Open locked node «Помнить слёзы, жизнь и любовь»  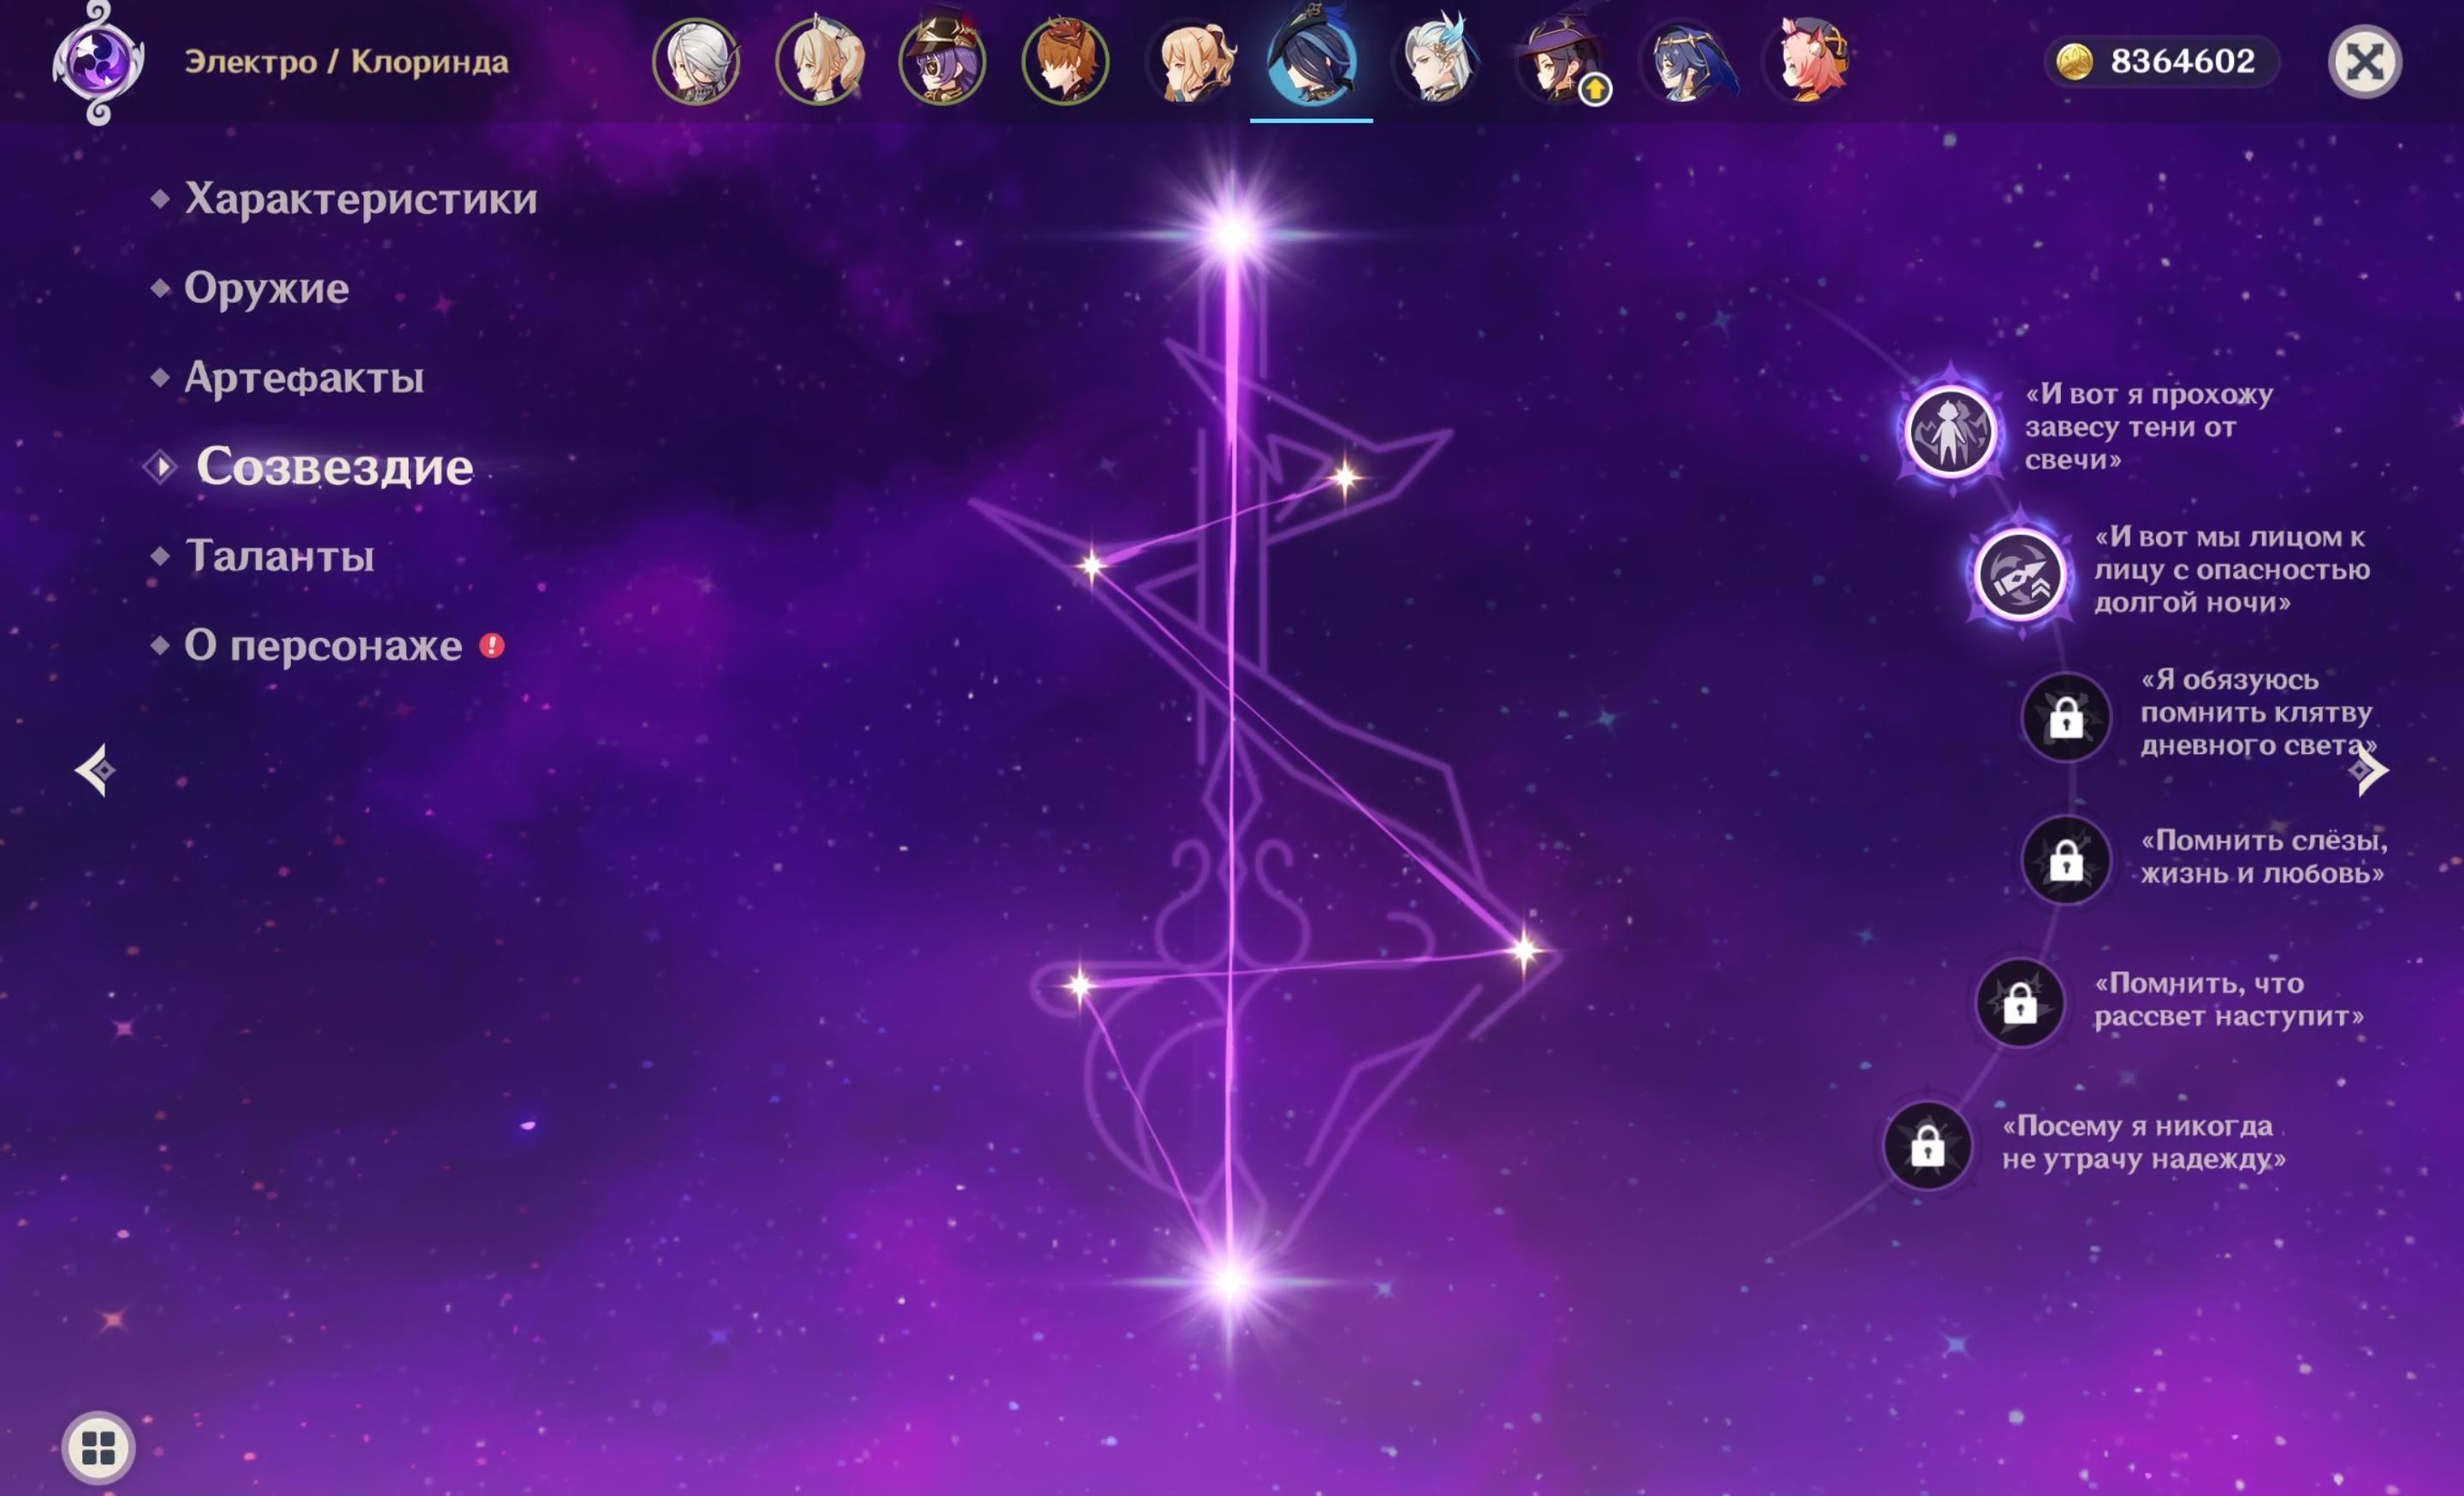click(x=2066, y=860)
